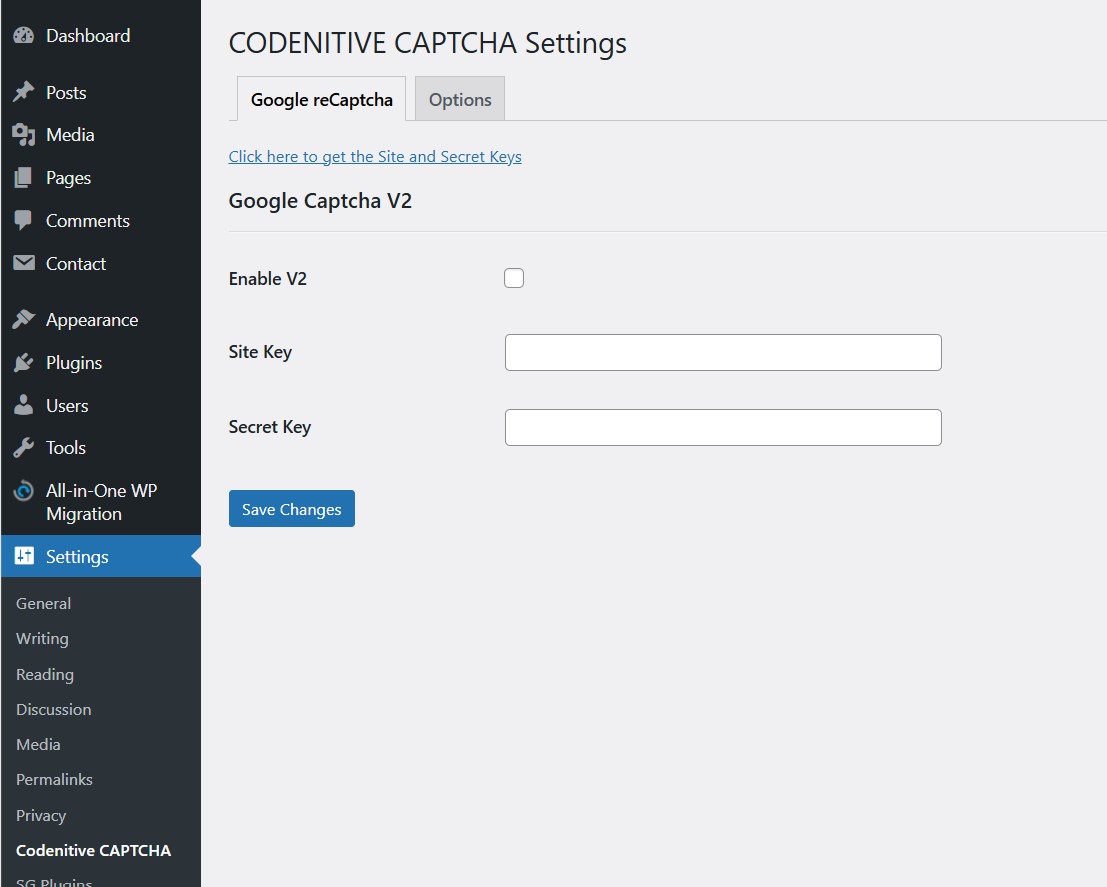Click the Comments bubble icon
The height and width of the screenshot is (887, 1107).
23,220
